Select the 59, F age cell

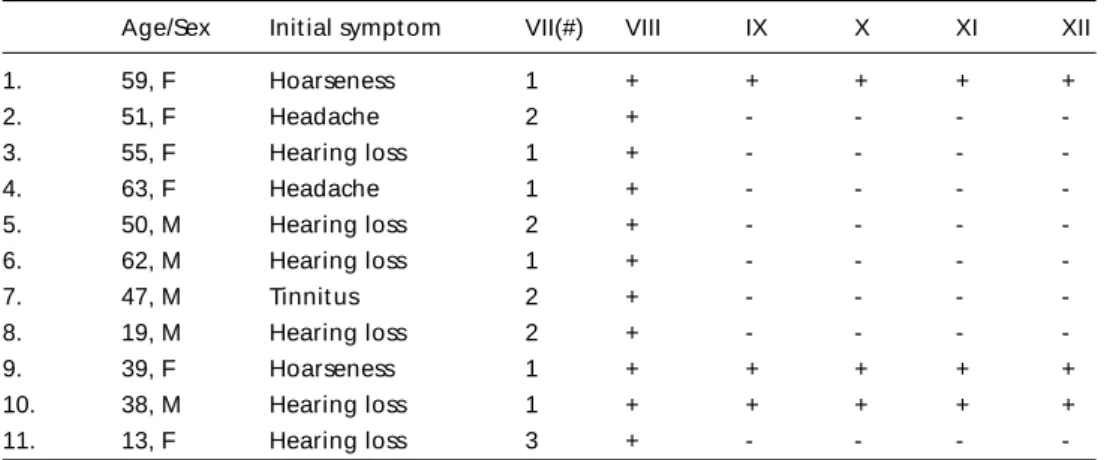coord(148,81)
